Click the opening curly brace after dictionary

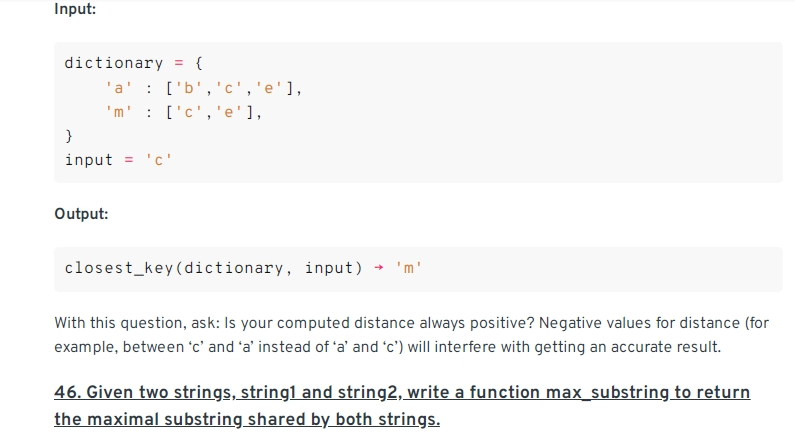(x=199, y=63)
